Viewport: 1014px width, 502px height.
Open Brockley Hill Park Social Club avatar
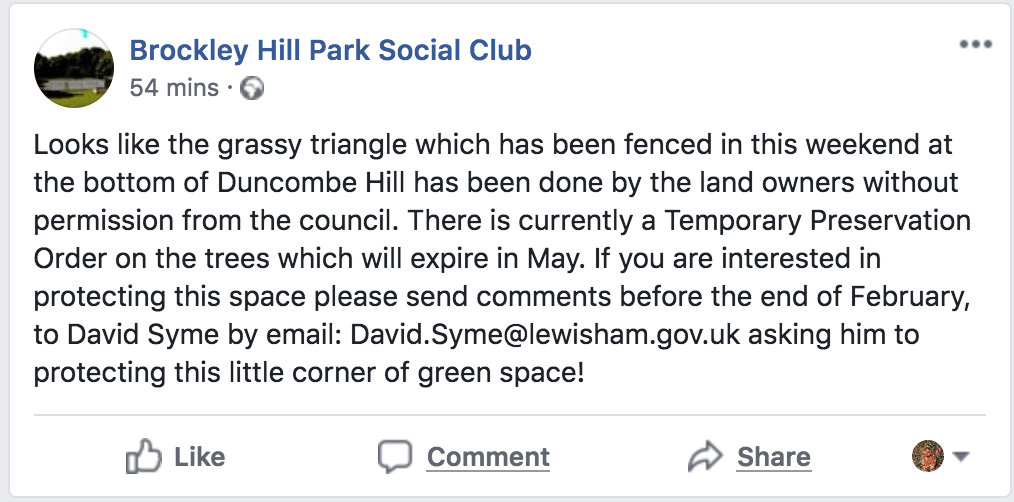click(73, 67)
